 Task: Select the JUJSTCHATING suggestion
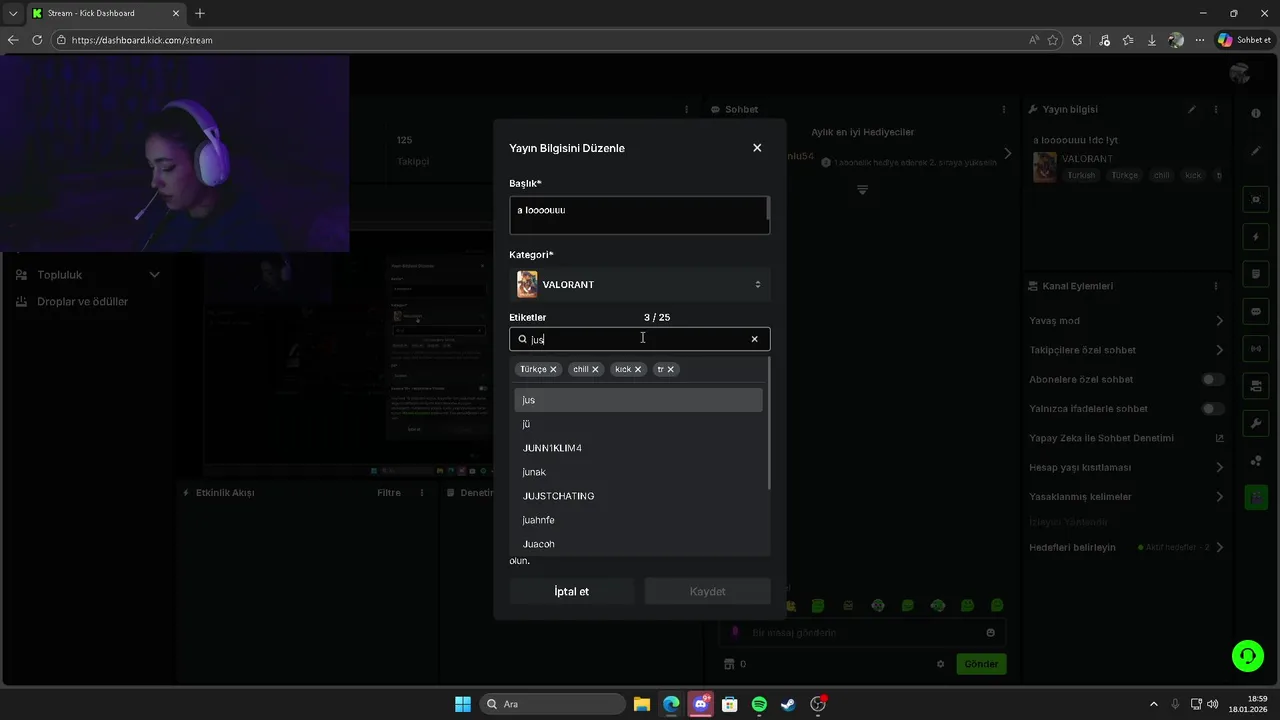click(638, 496)
